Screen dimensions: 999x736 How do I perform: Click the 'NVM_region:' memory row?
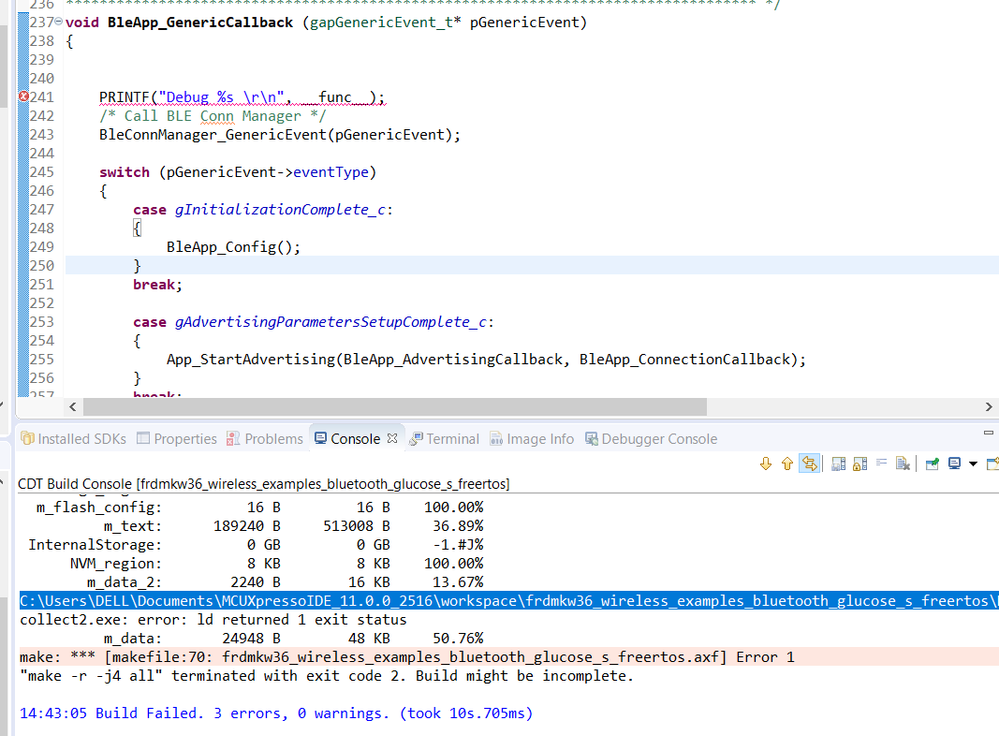[277, 563]
